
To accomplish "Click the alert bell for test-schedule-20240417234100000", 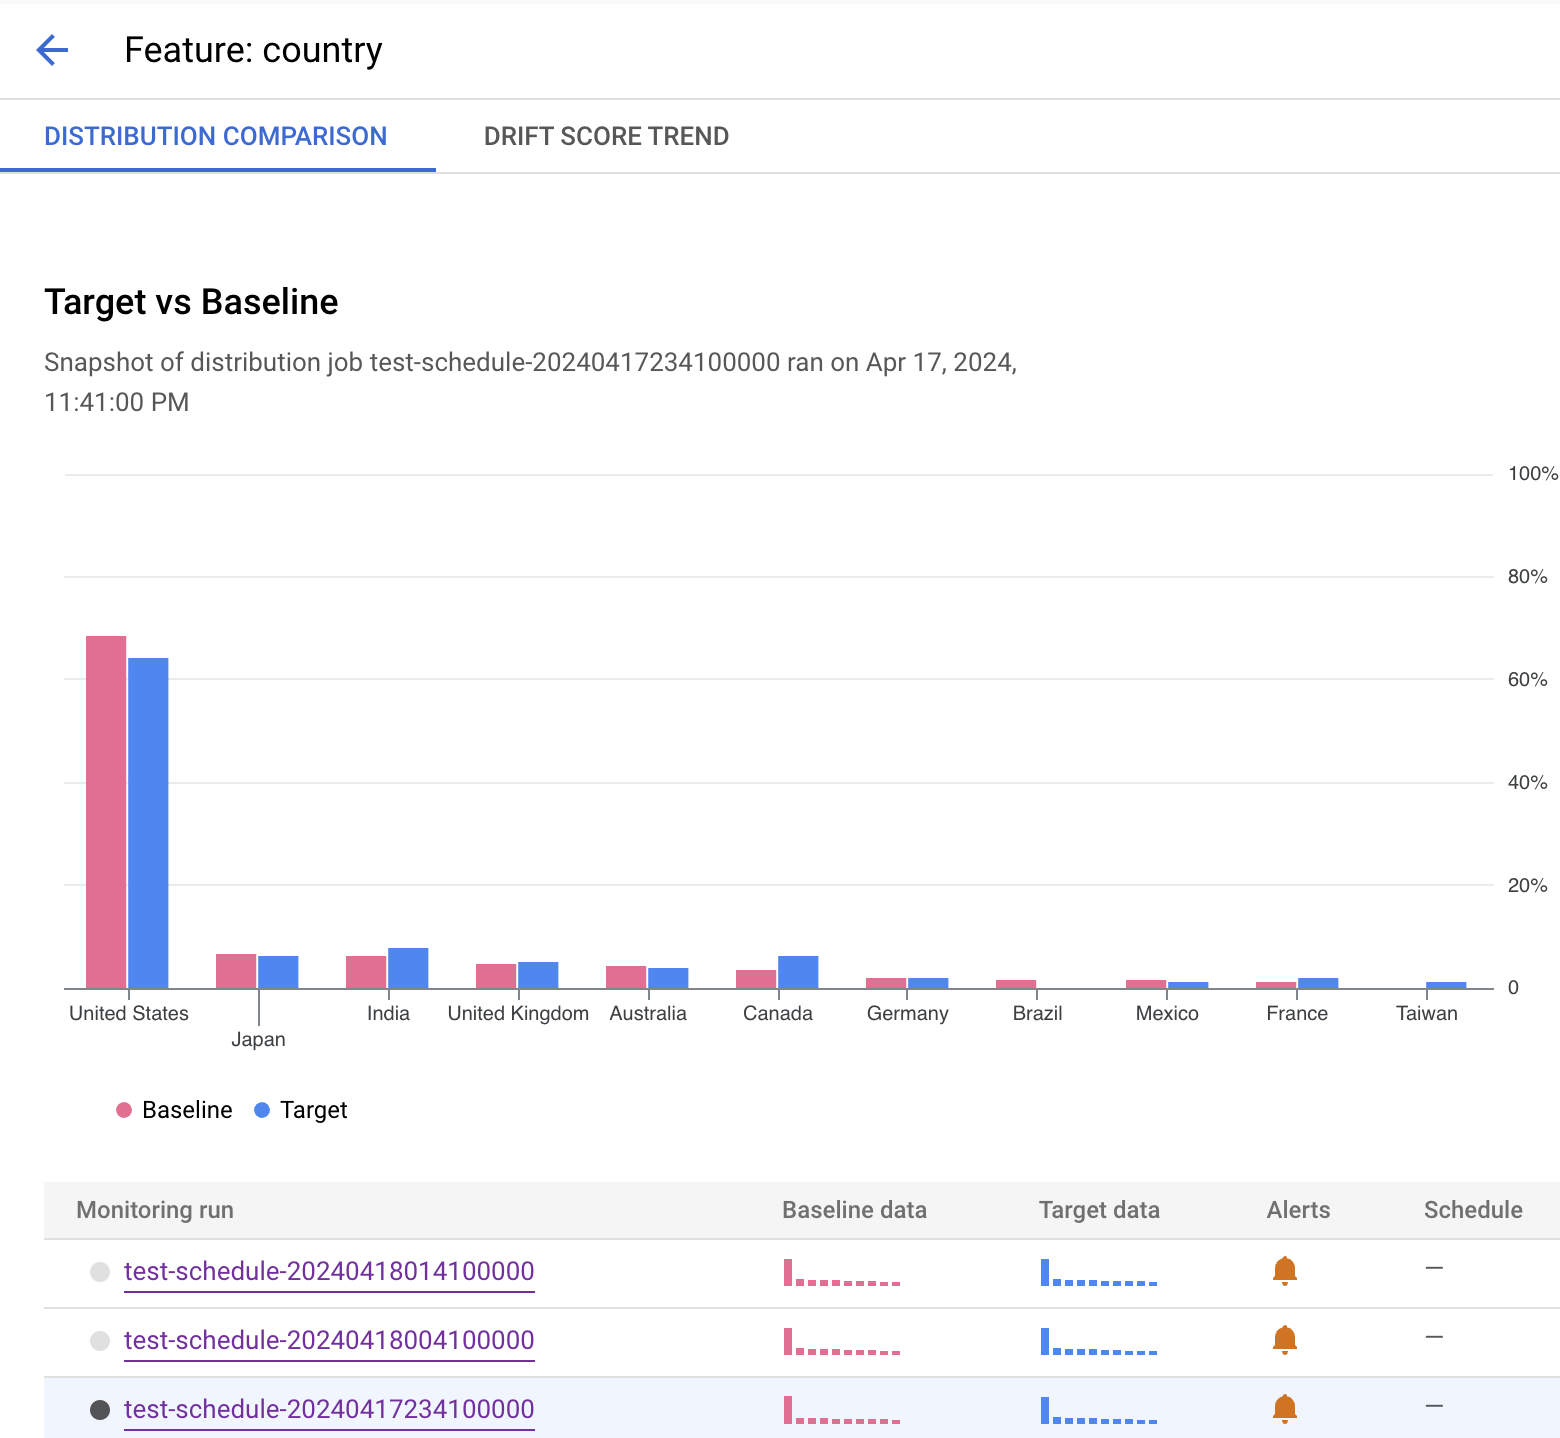I will coord(1285,1409).
